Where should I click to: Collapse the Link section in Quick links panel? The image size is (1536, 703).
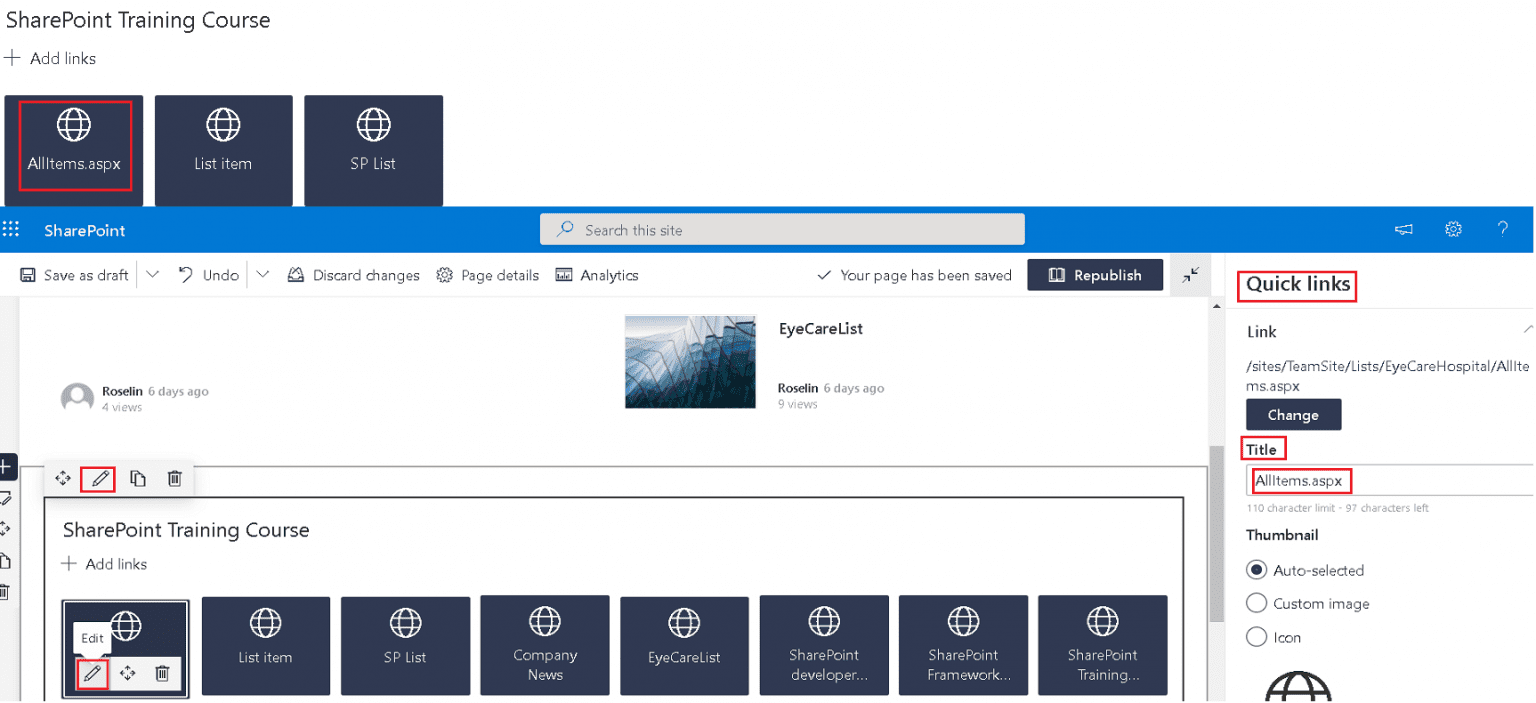coord(1527,331)
